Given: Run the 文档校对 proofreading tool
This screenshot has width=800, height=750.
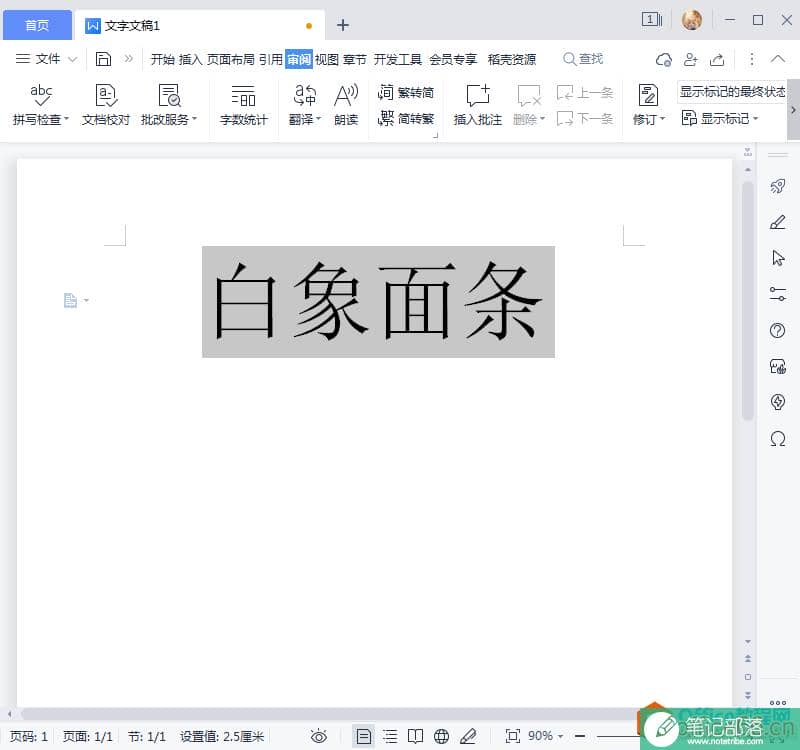Looking at the screenshot, I should (106, 105).
